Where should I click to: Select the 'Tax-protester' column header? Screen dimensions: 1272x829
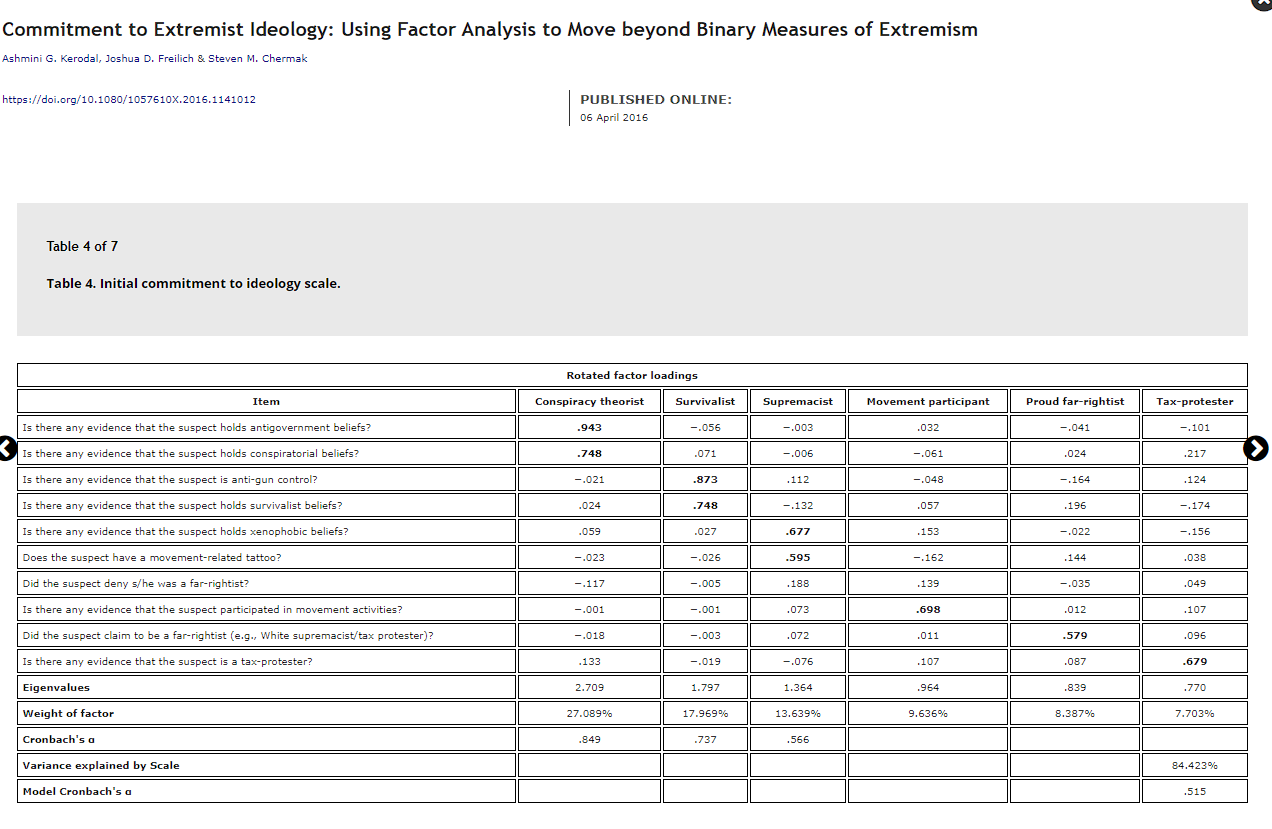point(1195,401)
